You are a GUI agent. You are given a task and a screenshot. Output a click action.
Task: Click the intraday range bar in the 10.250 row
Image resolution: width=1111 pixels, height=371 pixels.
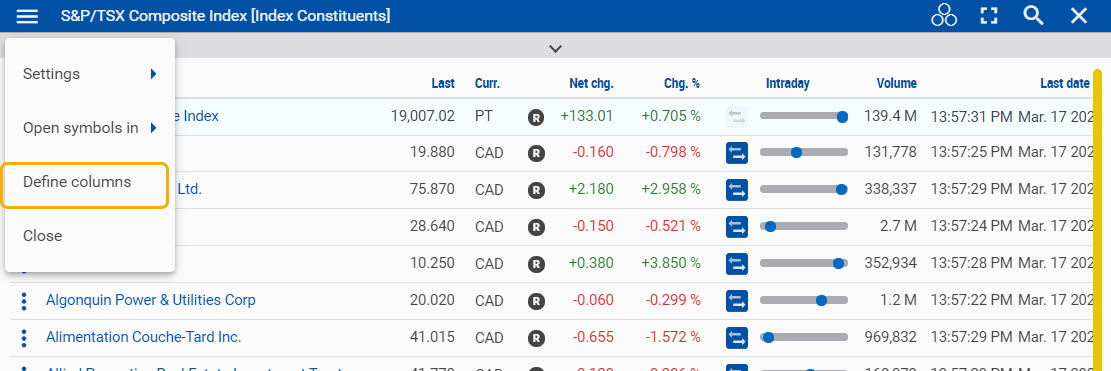click(x=803, y=263)
